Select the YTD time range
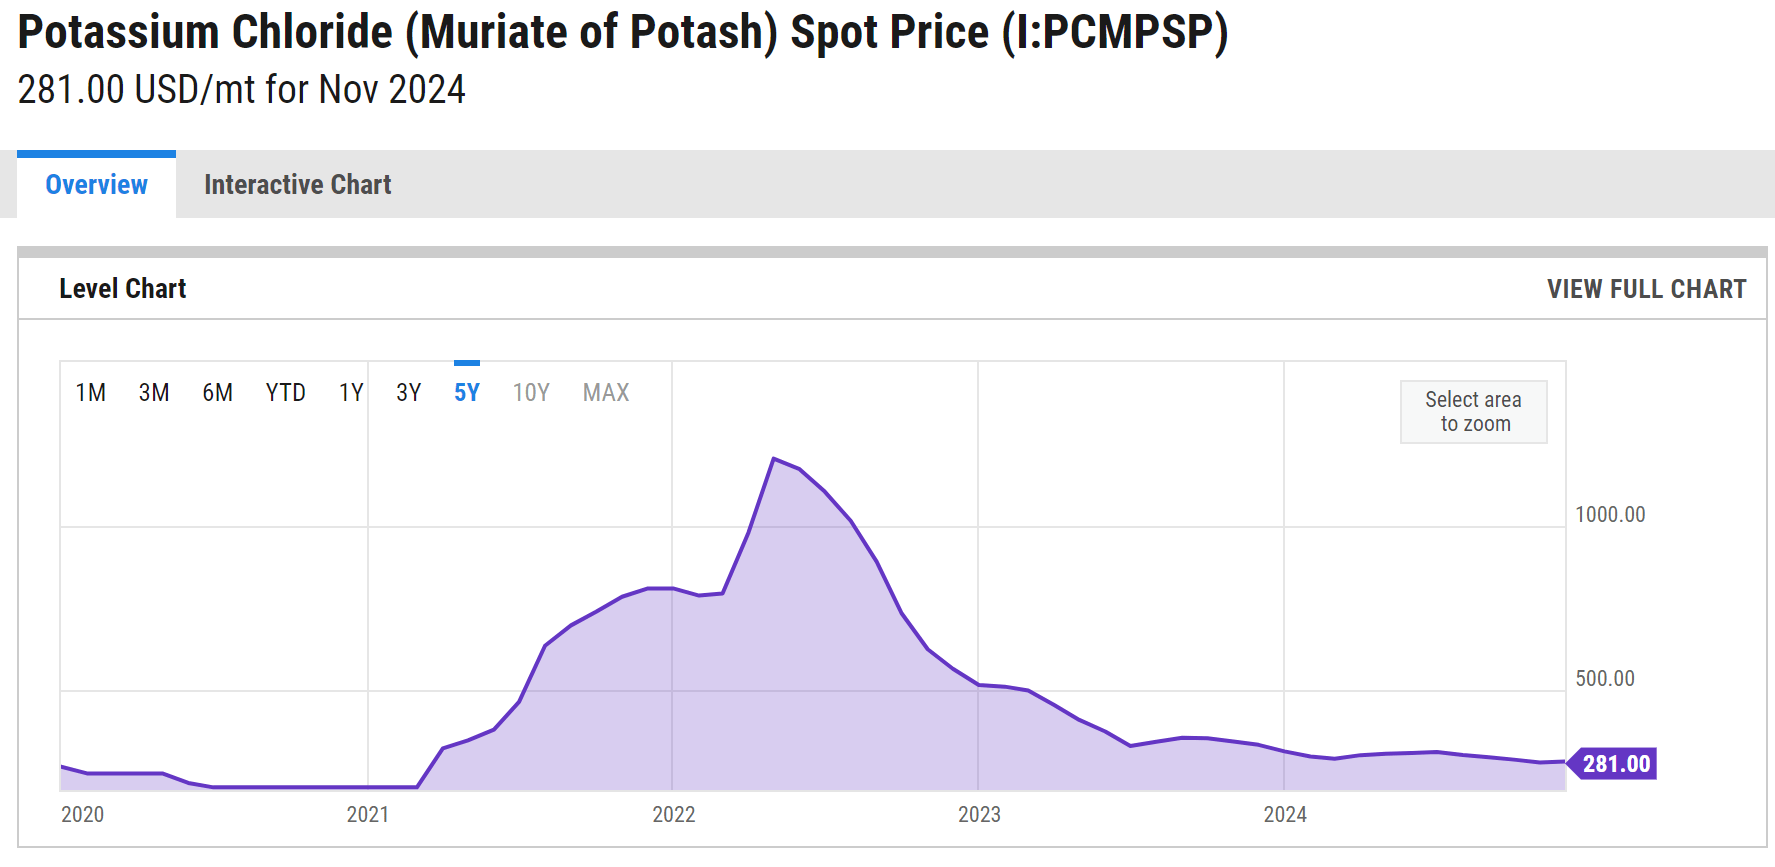The width and height of the screenshot is (1775, 867). point(286,392)
